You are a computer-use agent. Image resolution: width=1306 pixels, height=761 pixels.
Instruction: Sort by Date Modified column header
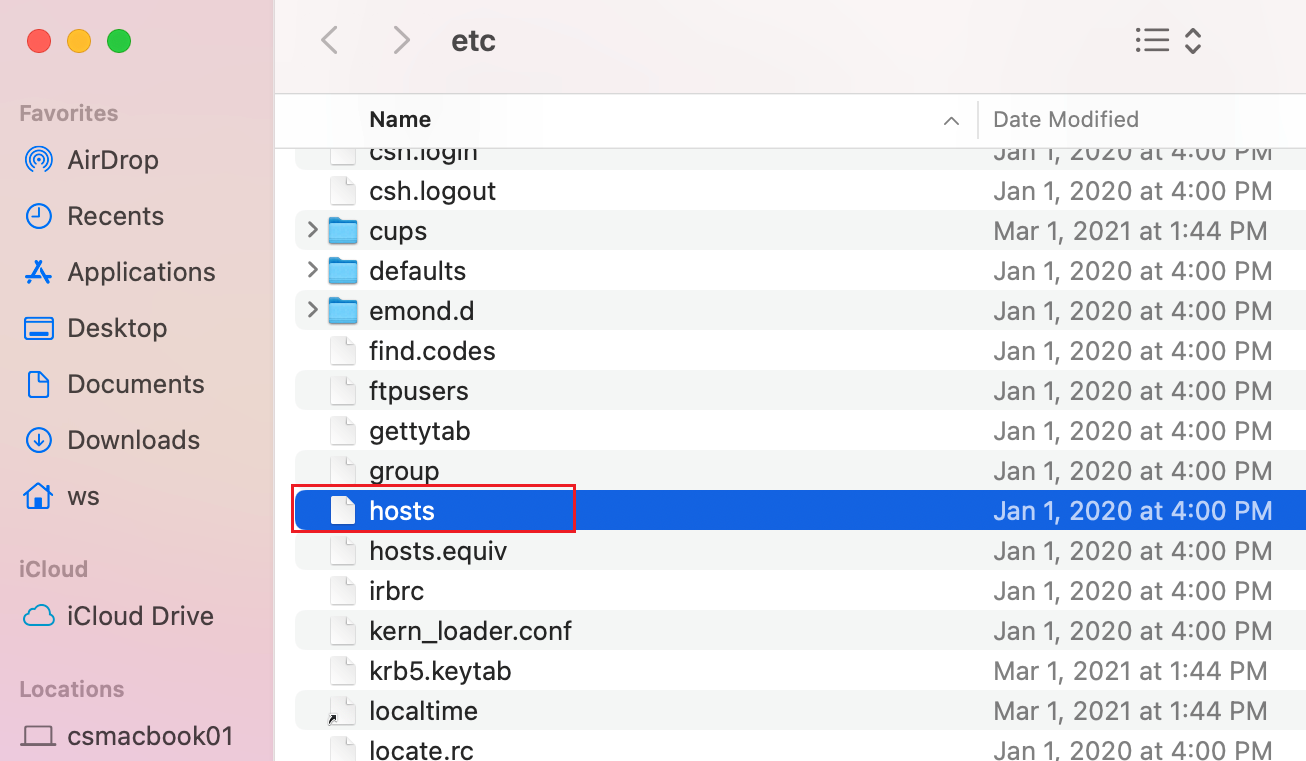coord(1066,120)
